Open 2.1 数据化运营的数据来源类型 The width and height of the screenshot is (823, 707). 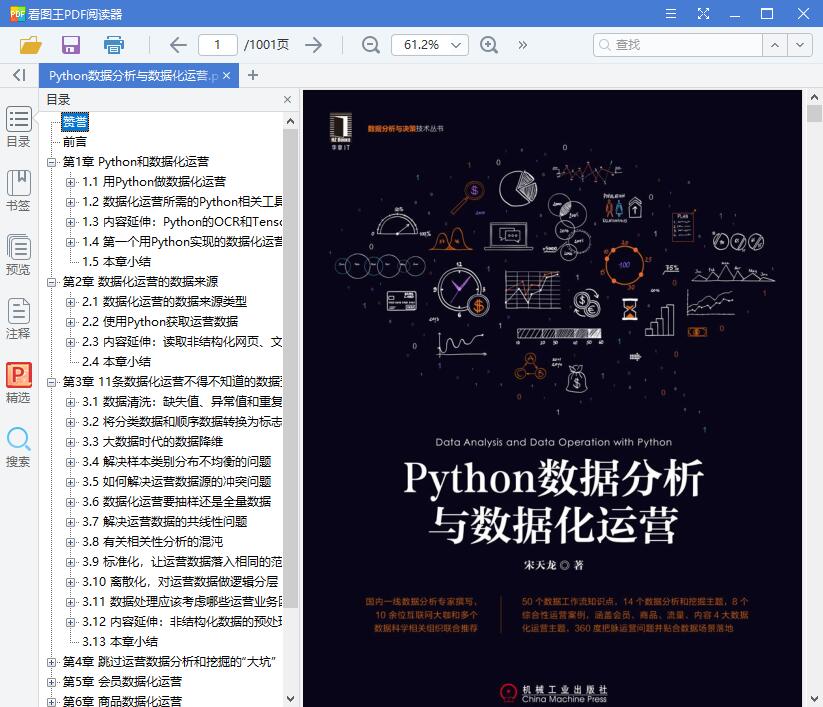pyautogui.click(x=164, y=302)
